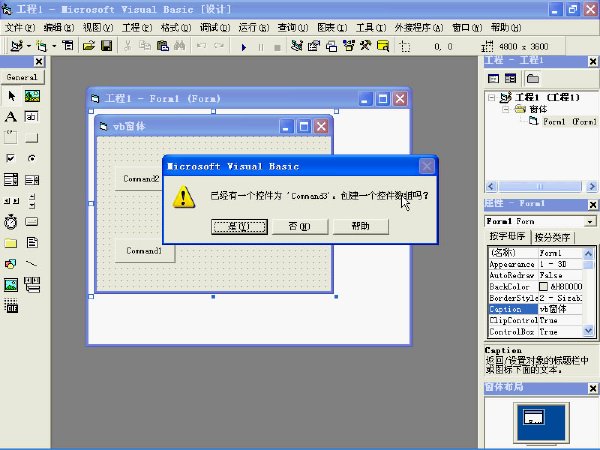Open the 工具(T) menu
This screenshot has height=450, width=600.
click(x=371, y=28)
